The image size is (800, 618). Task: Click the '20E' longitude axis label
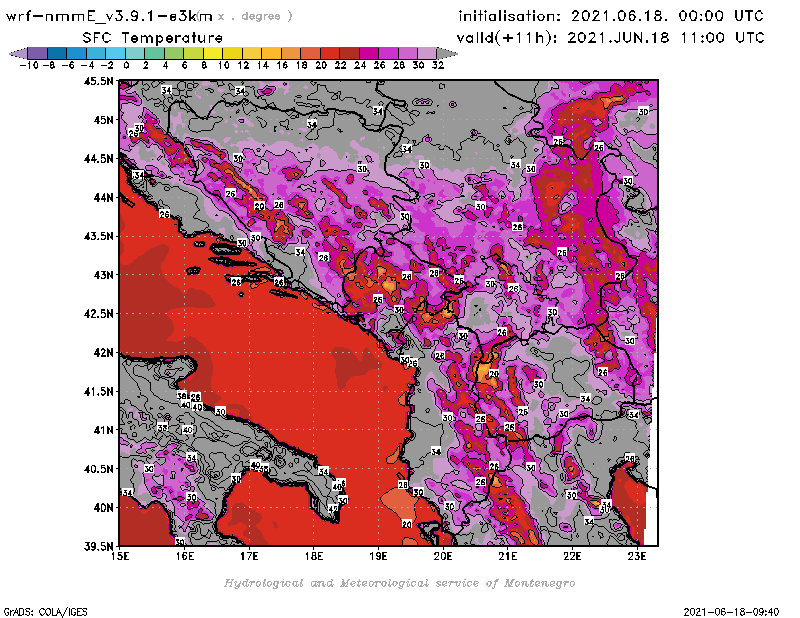pyautogui.click(x=443, y=556)
